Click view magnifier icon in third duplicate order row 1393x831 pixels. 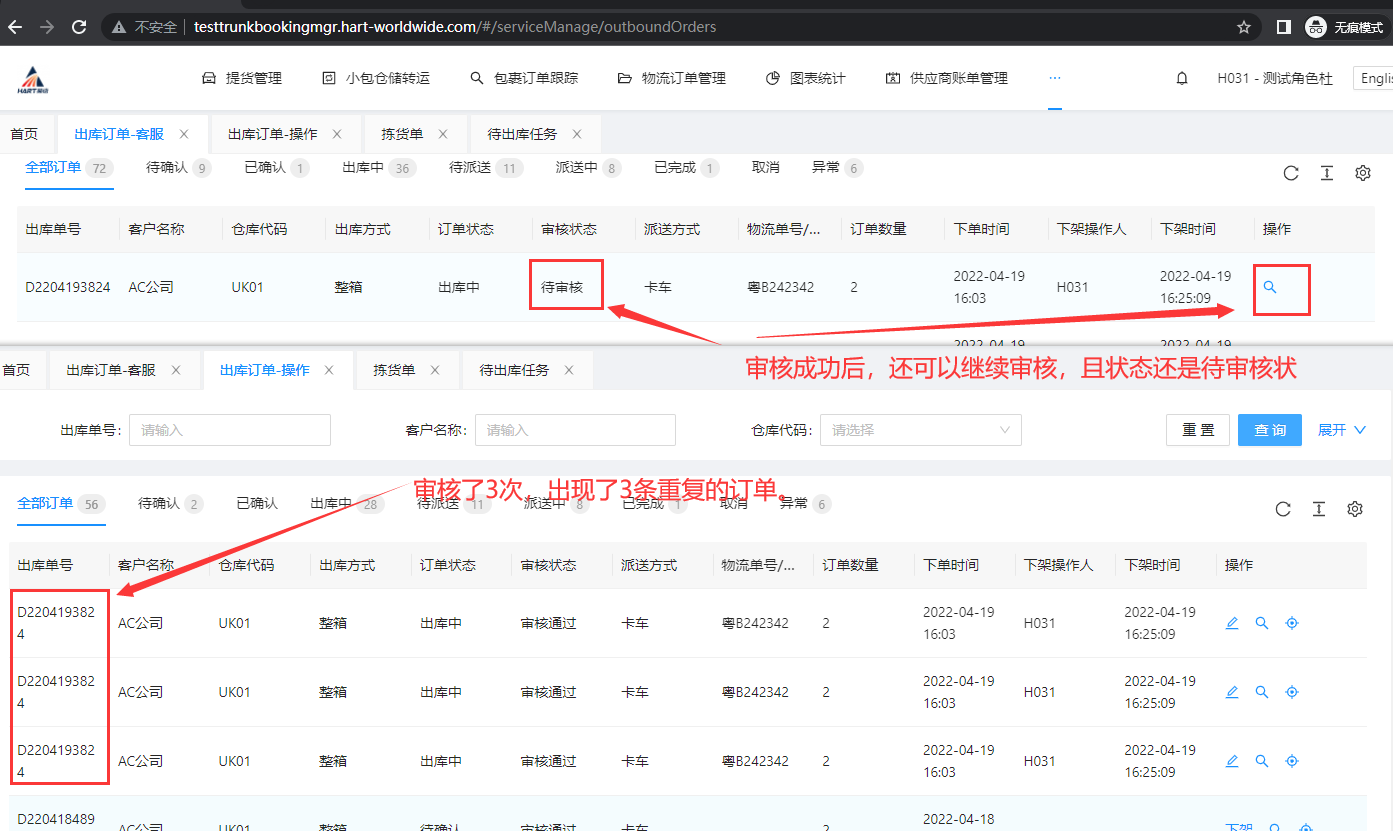1262,761
